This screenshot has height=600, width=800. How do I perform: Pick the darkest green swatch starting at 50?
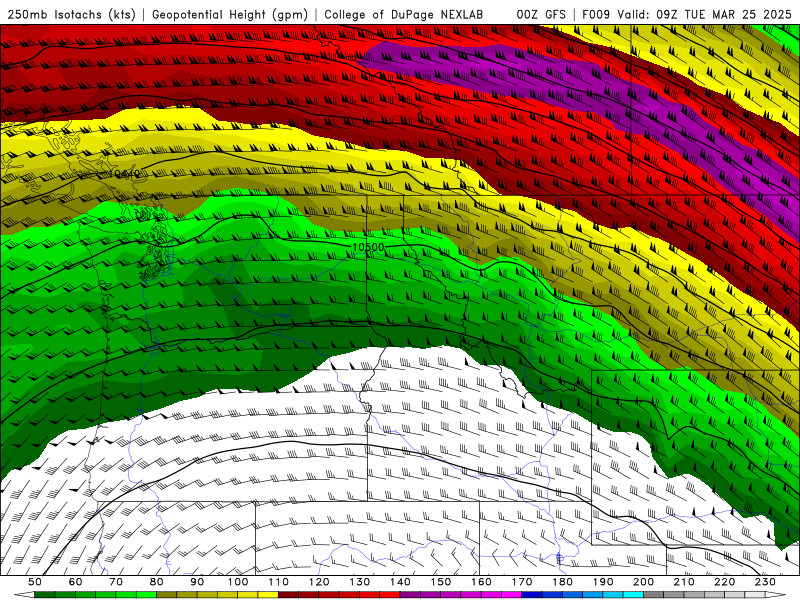coord(45,595)
